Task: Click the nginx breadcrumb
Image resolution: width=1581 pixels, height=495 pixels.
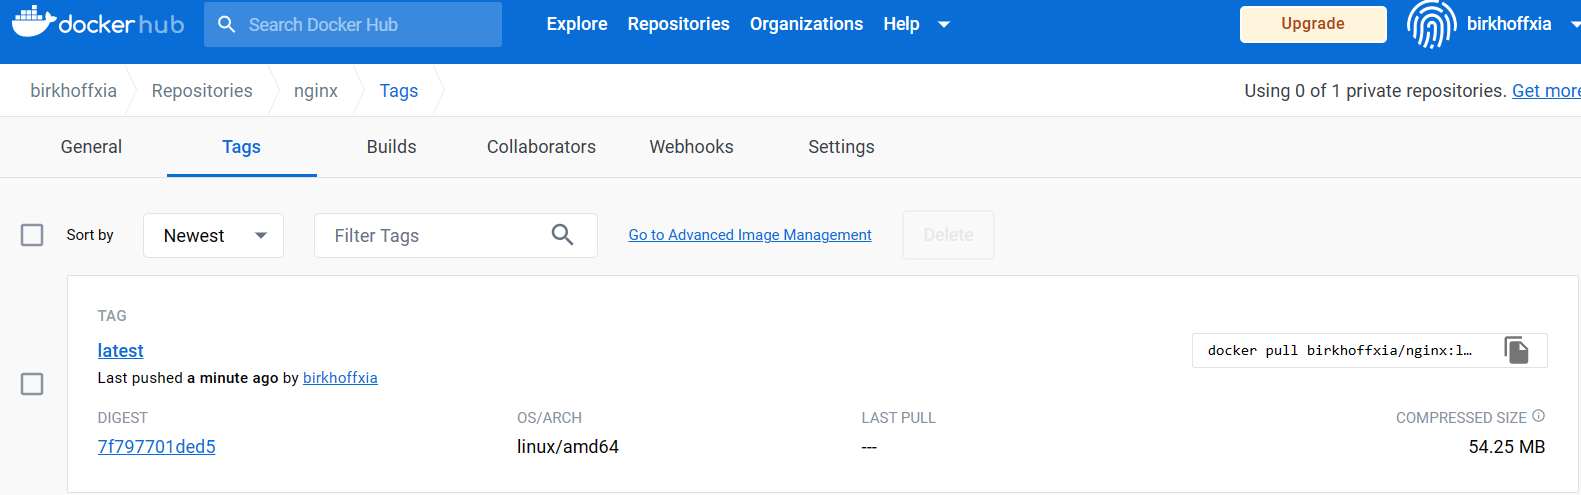Action: (x=316, y=91)
